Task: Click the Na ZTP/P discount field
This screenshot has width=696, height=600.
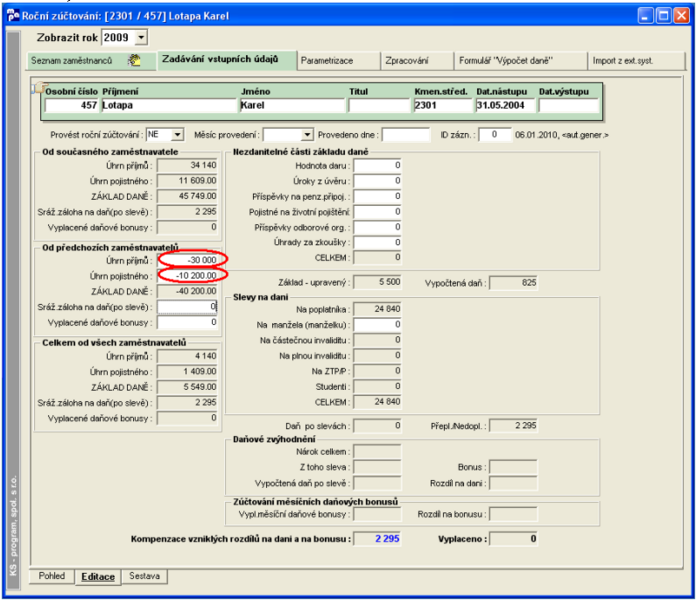Action: click(377, 371)
